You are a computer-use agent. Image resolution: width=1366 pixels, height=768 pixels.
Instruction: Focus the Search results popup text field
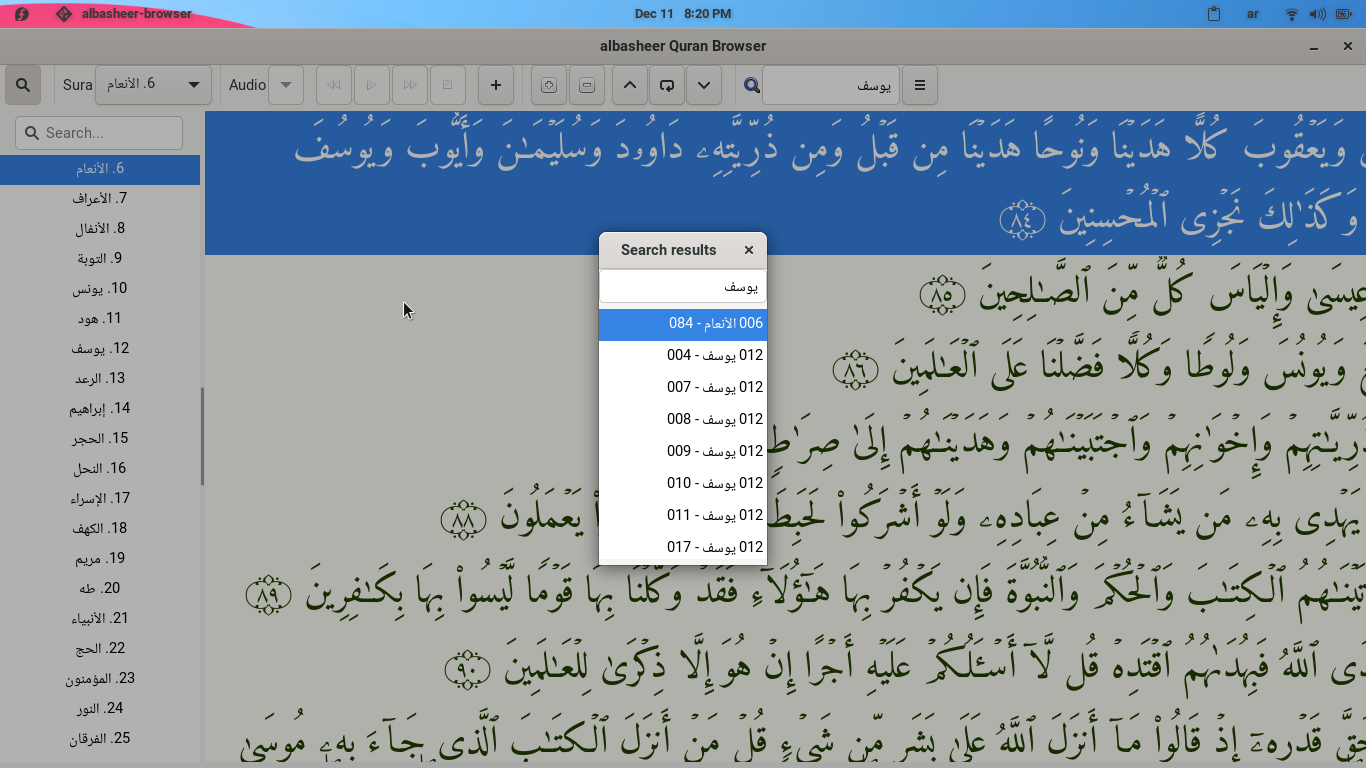pyautogui.click(x=683, y=286)
